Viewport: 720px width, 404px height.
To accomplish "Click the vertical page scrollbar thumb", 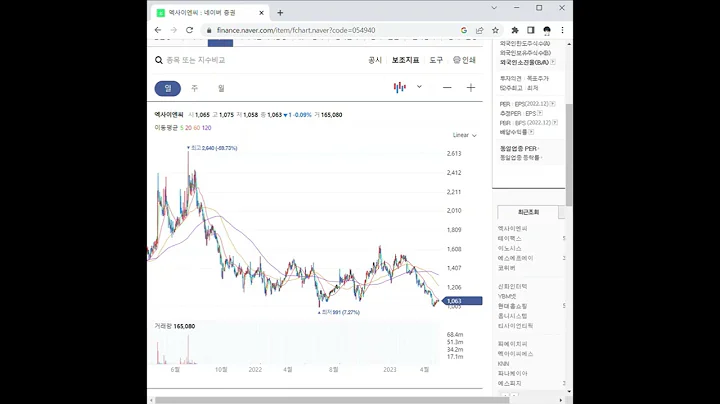I will tap(569, 154).
